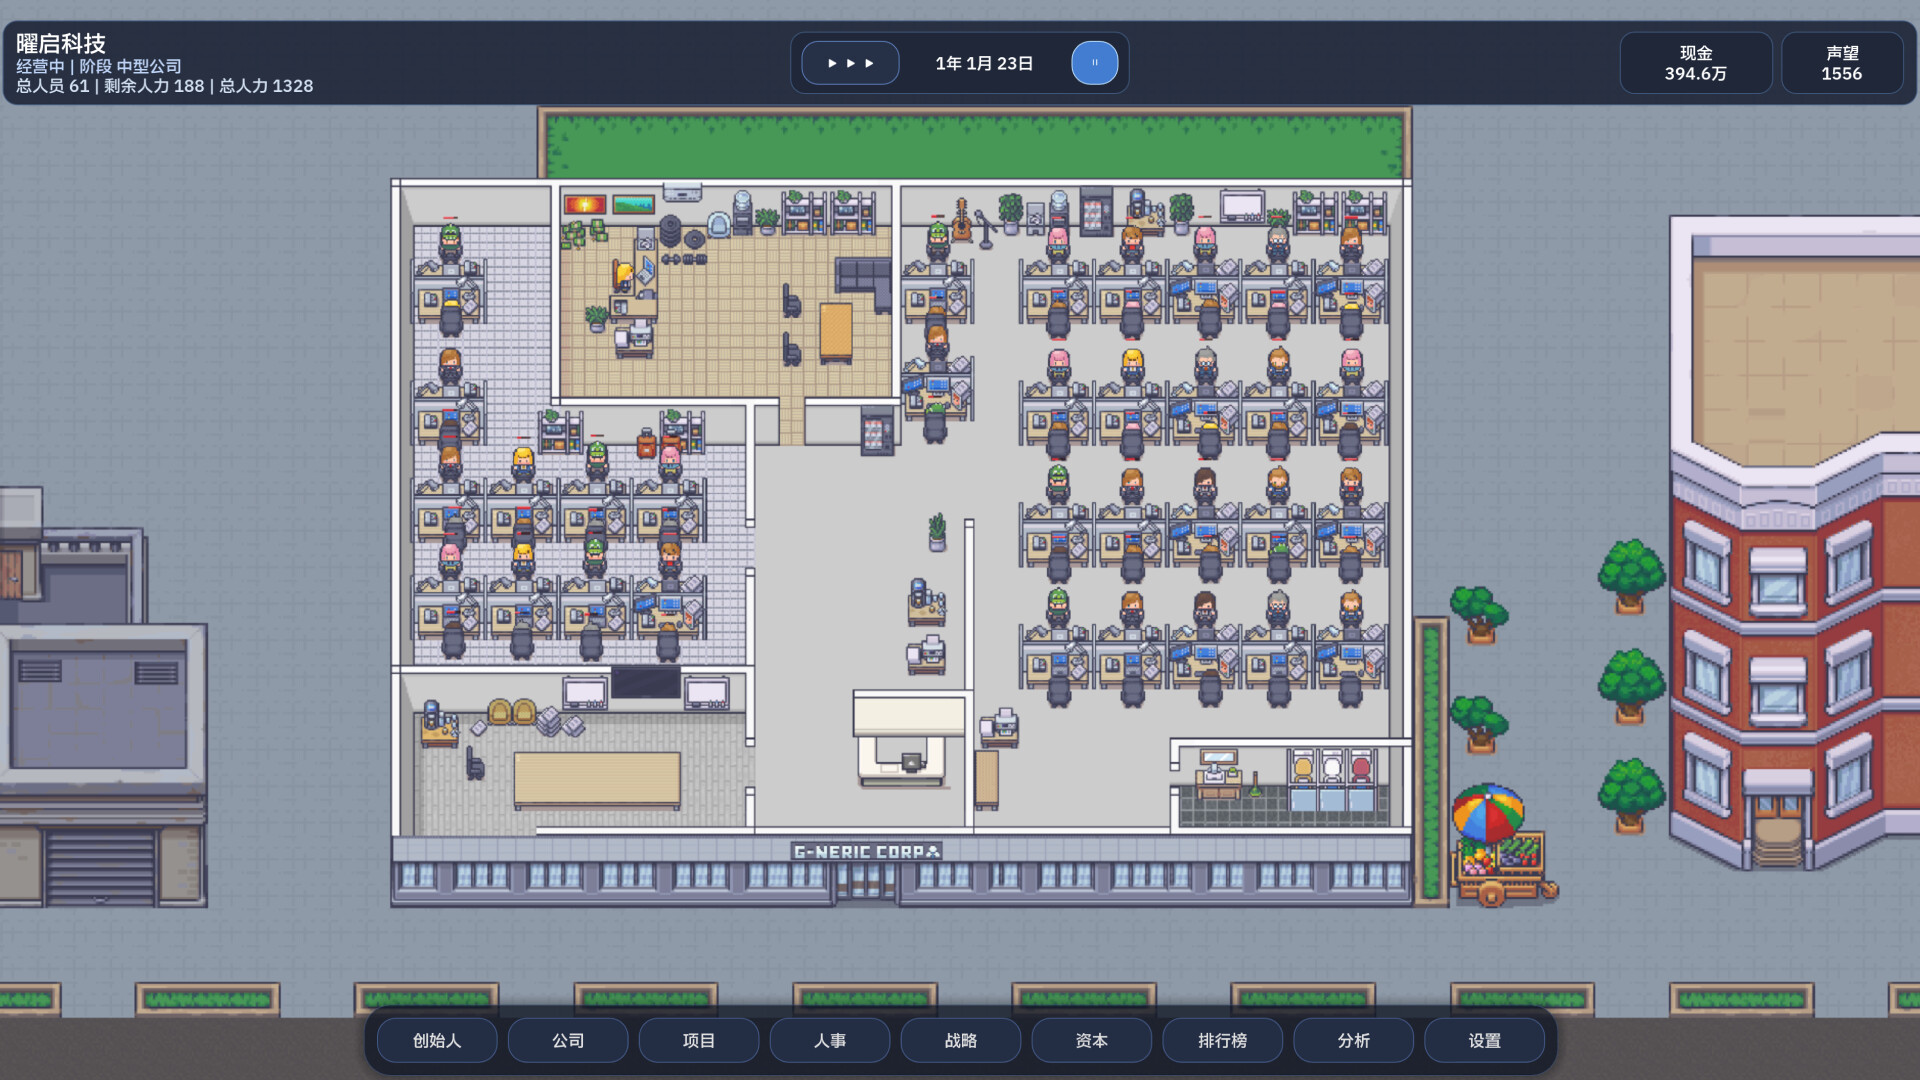
Task: Click the G-NERIC CORP building sign
Action: pos(866,852)
